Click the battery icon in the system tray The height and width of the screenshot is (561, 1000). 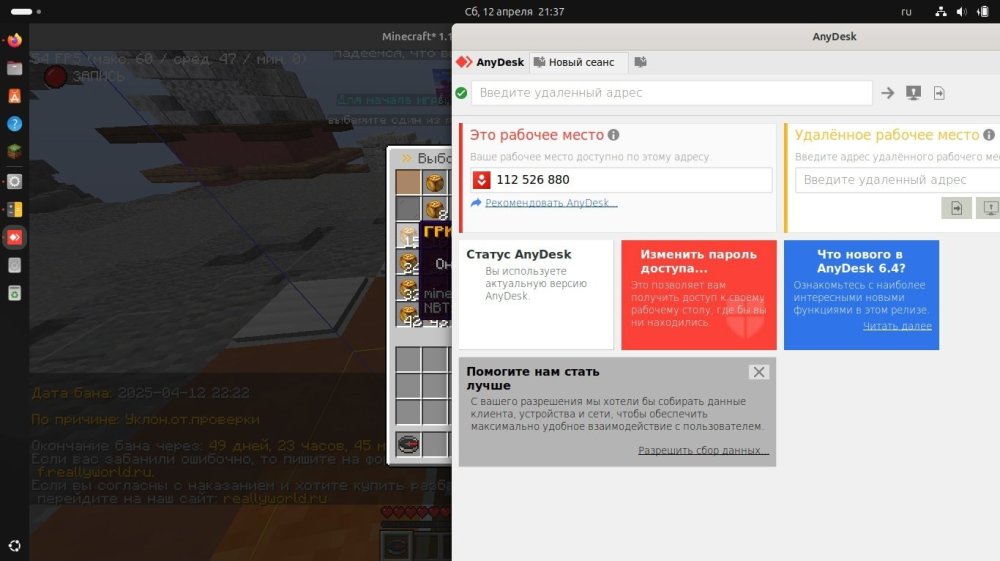pos(983,11)
